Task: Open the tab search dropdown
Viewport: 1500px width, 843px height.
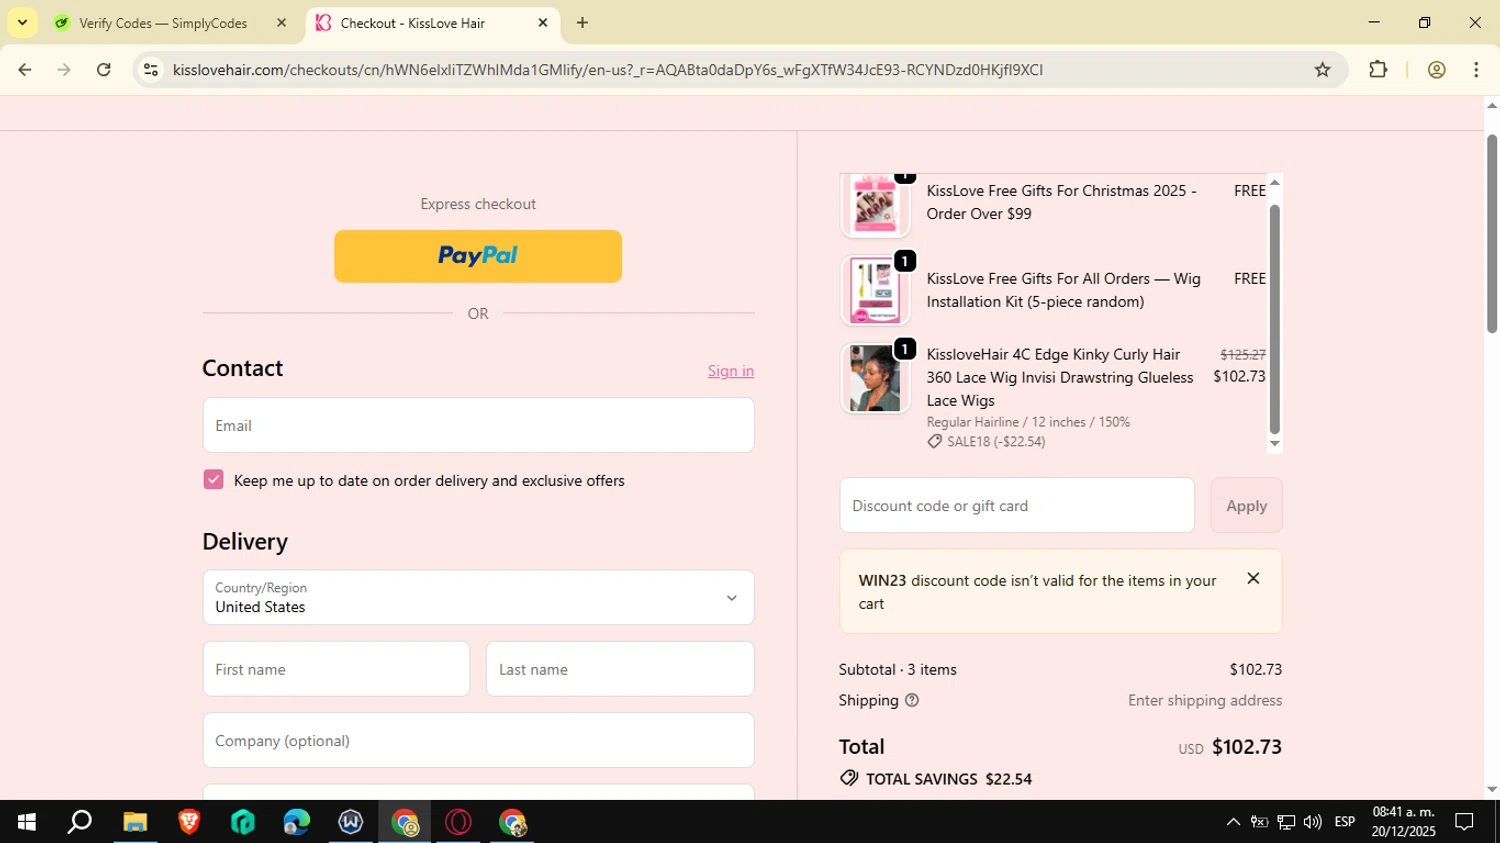Action: (22, 23)
